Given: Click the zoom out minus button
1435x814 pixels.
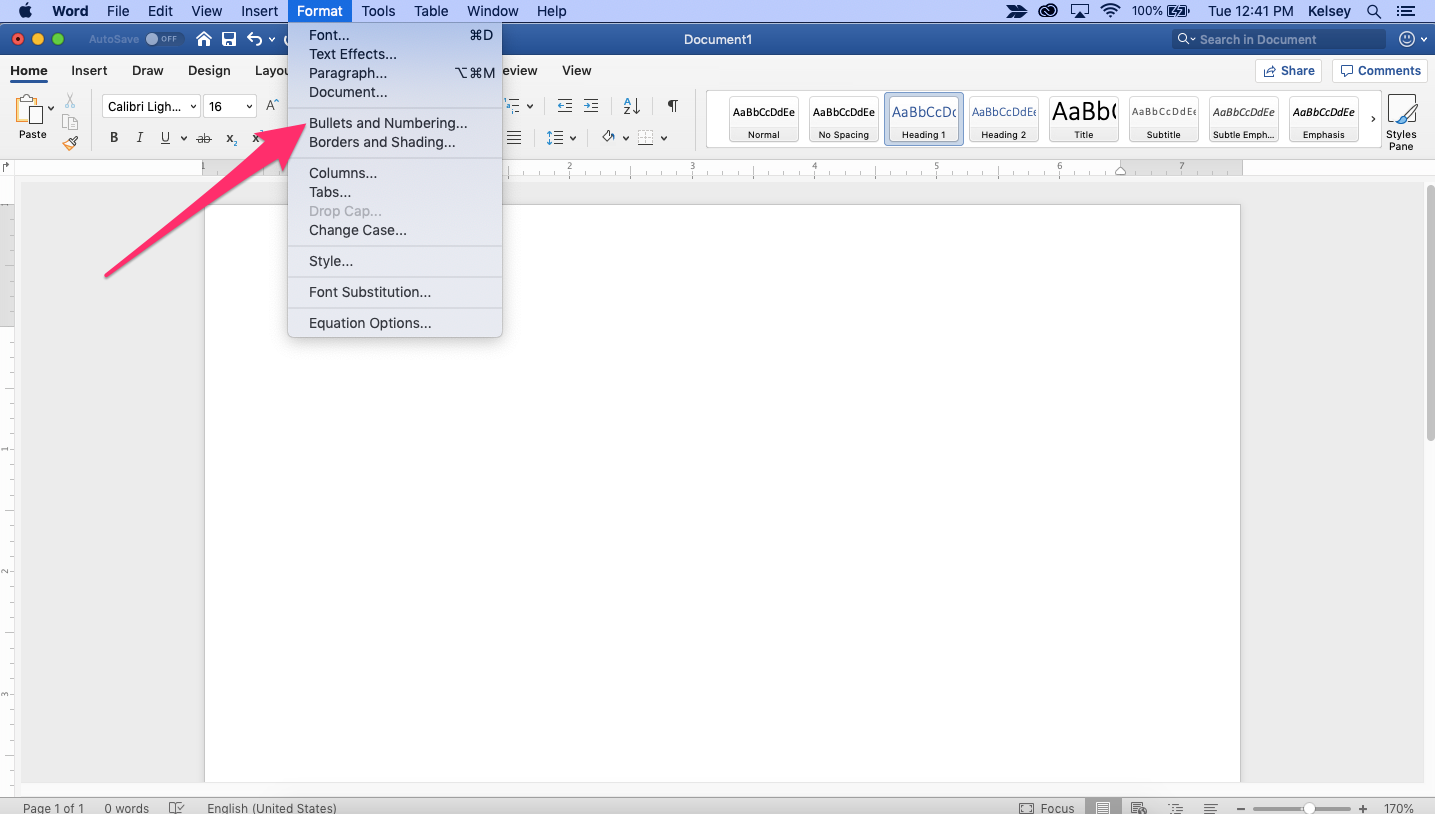Looking at the screenshot, I should (1241, 808).
